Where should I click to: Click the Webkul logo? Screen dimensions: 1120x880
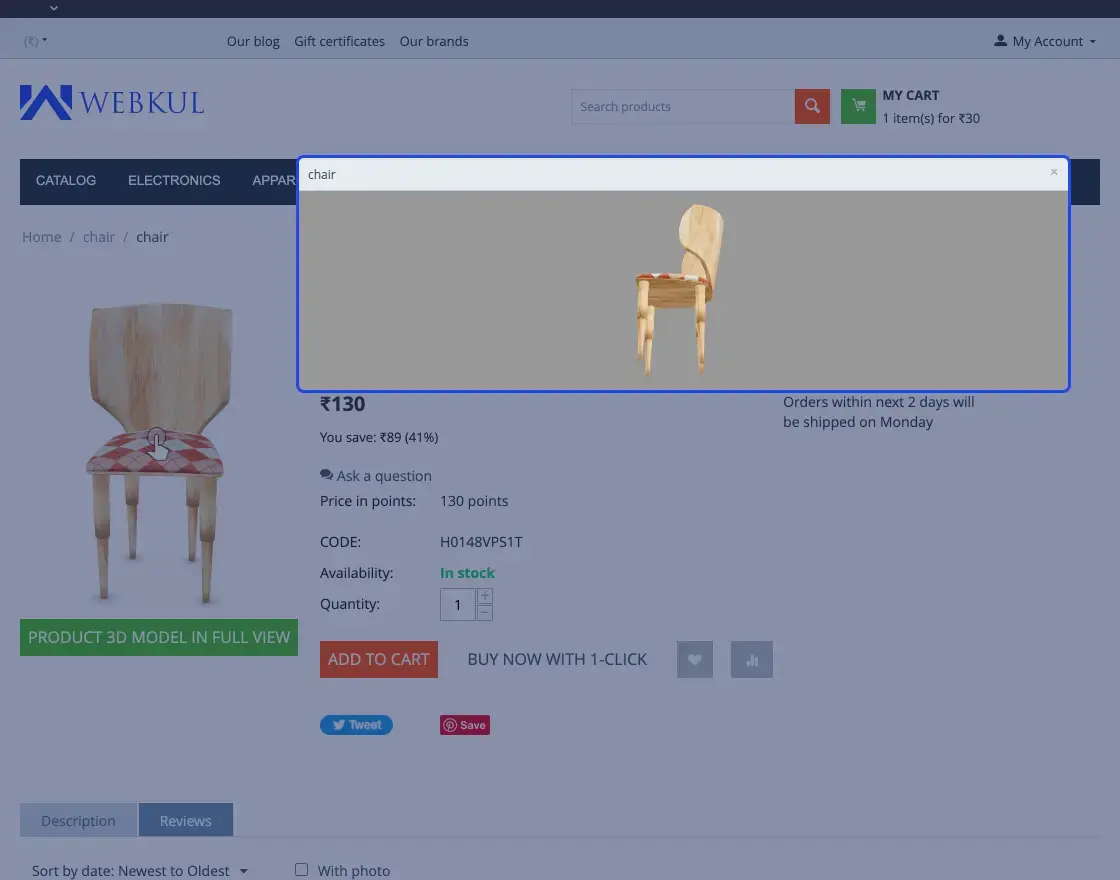[x=112, y=102]
